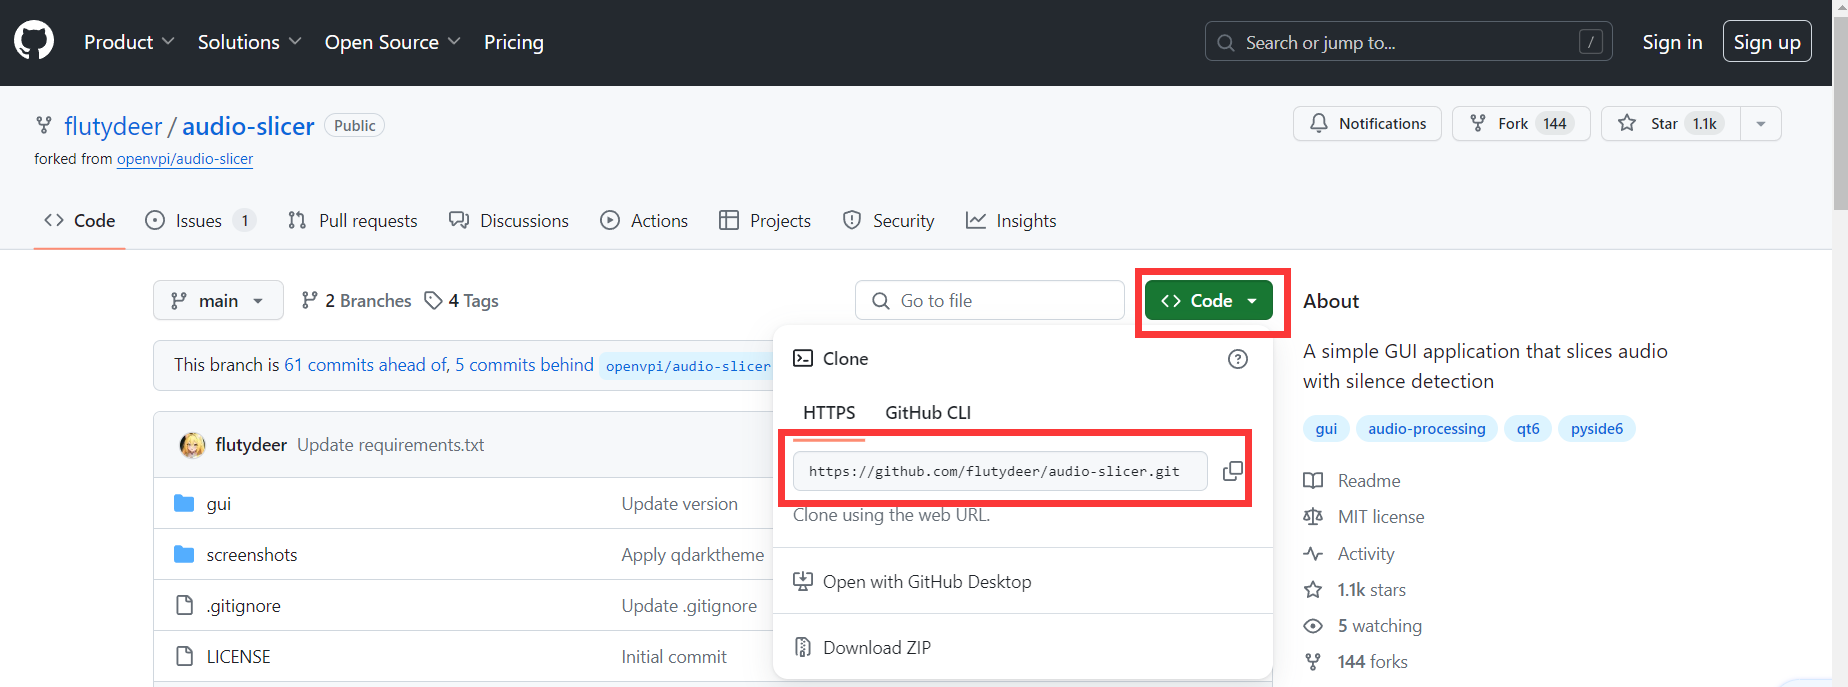The width and height of the screenshot is (1848, 687).
Task: Switch to the Insights tab
Action: 1011,221
